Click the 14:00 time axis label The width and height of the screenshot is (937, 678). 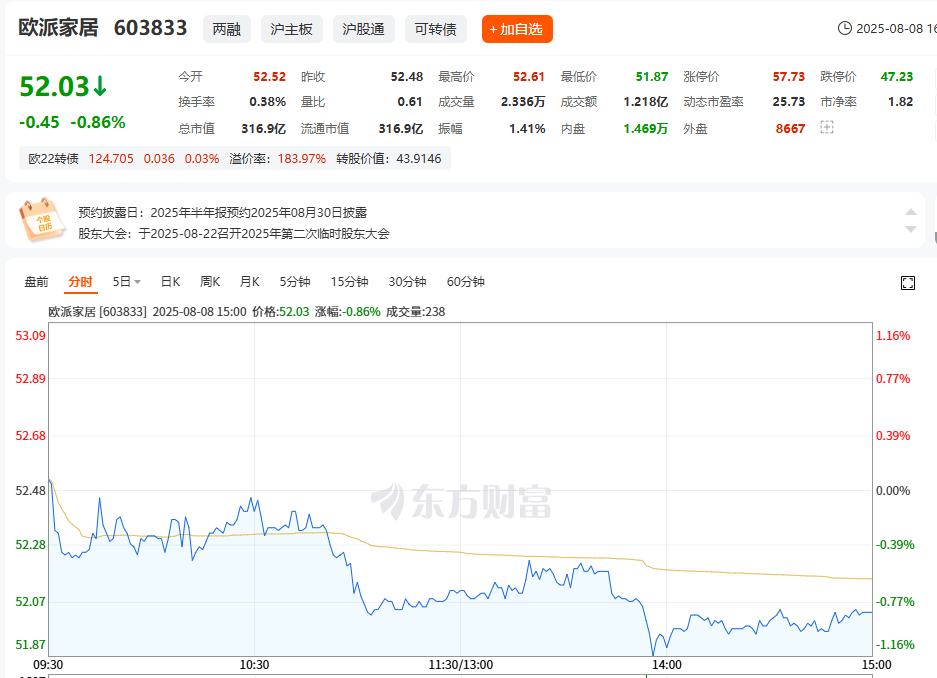667,665
